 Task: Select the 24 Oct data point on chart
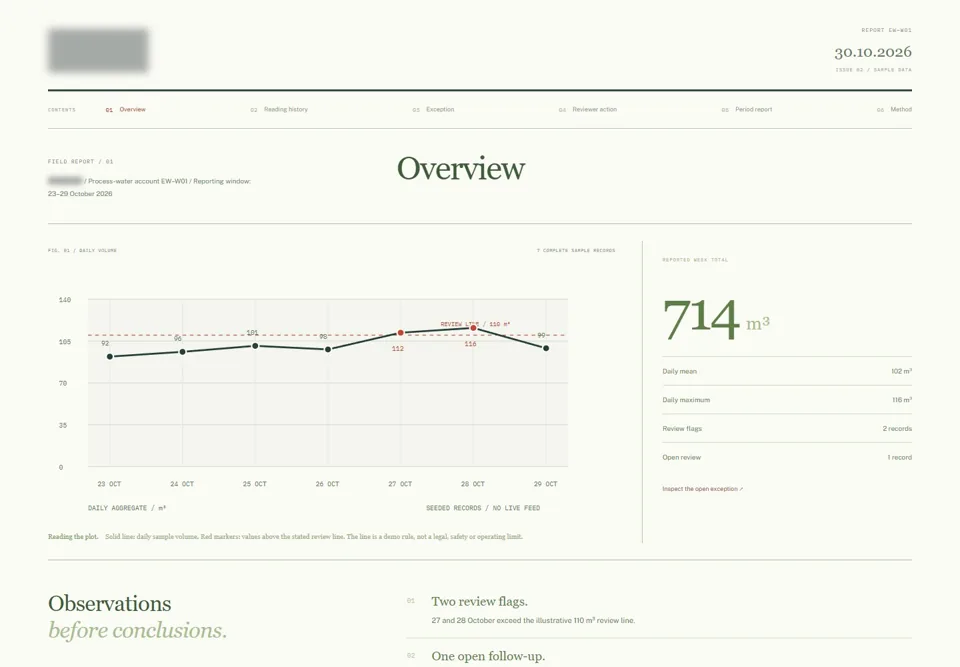pyautogui.click(x=182, y=352)
